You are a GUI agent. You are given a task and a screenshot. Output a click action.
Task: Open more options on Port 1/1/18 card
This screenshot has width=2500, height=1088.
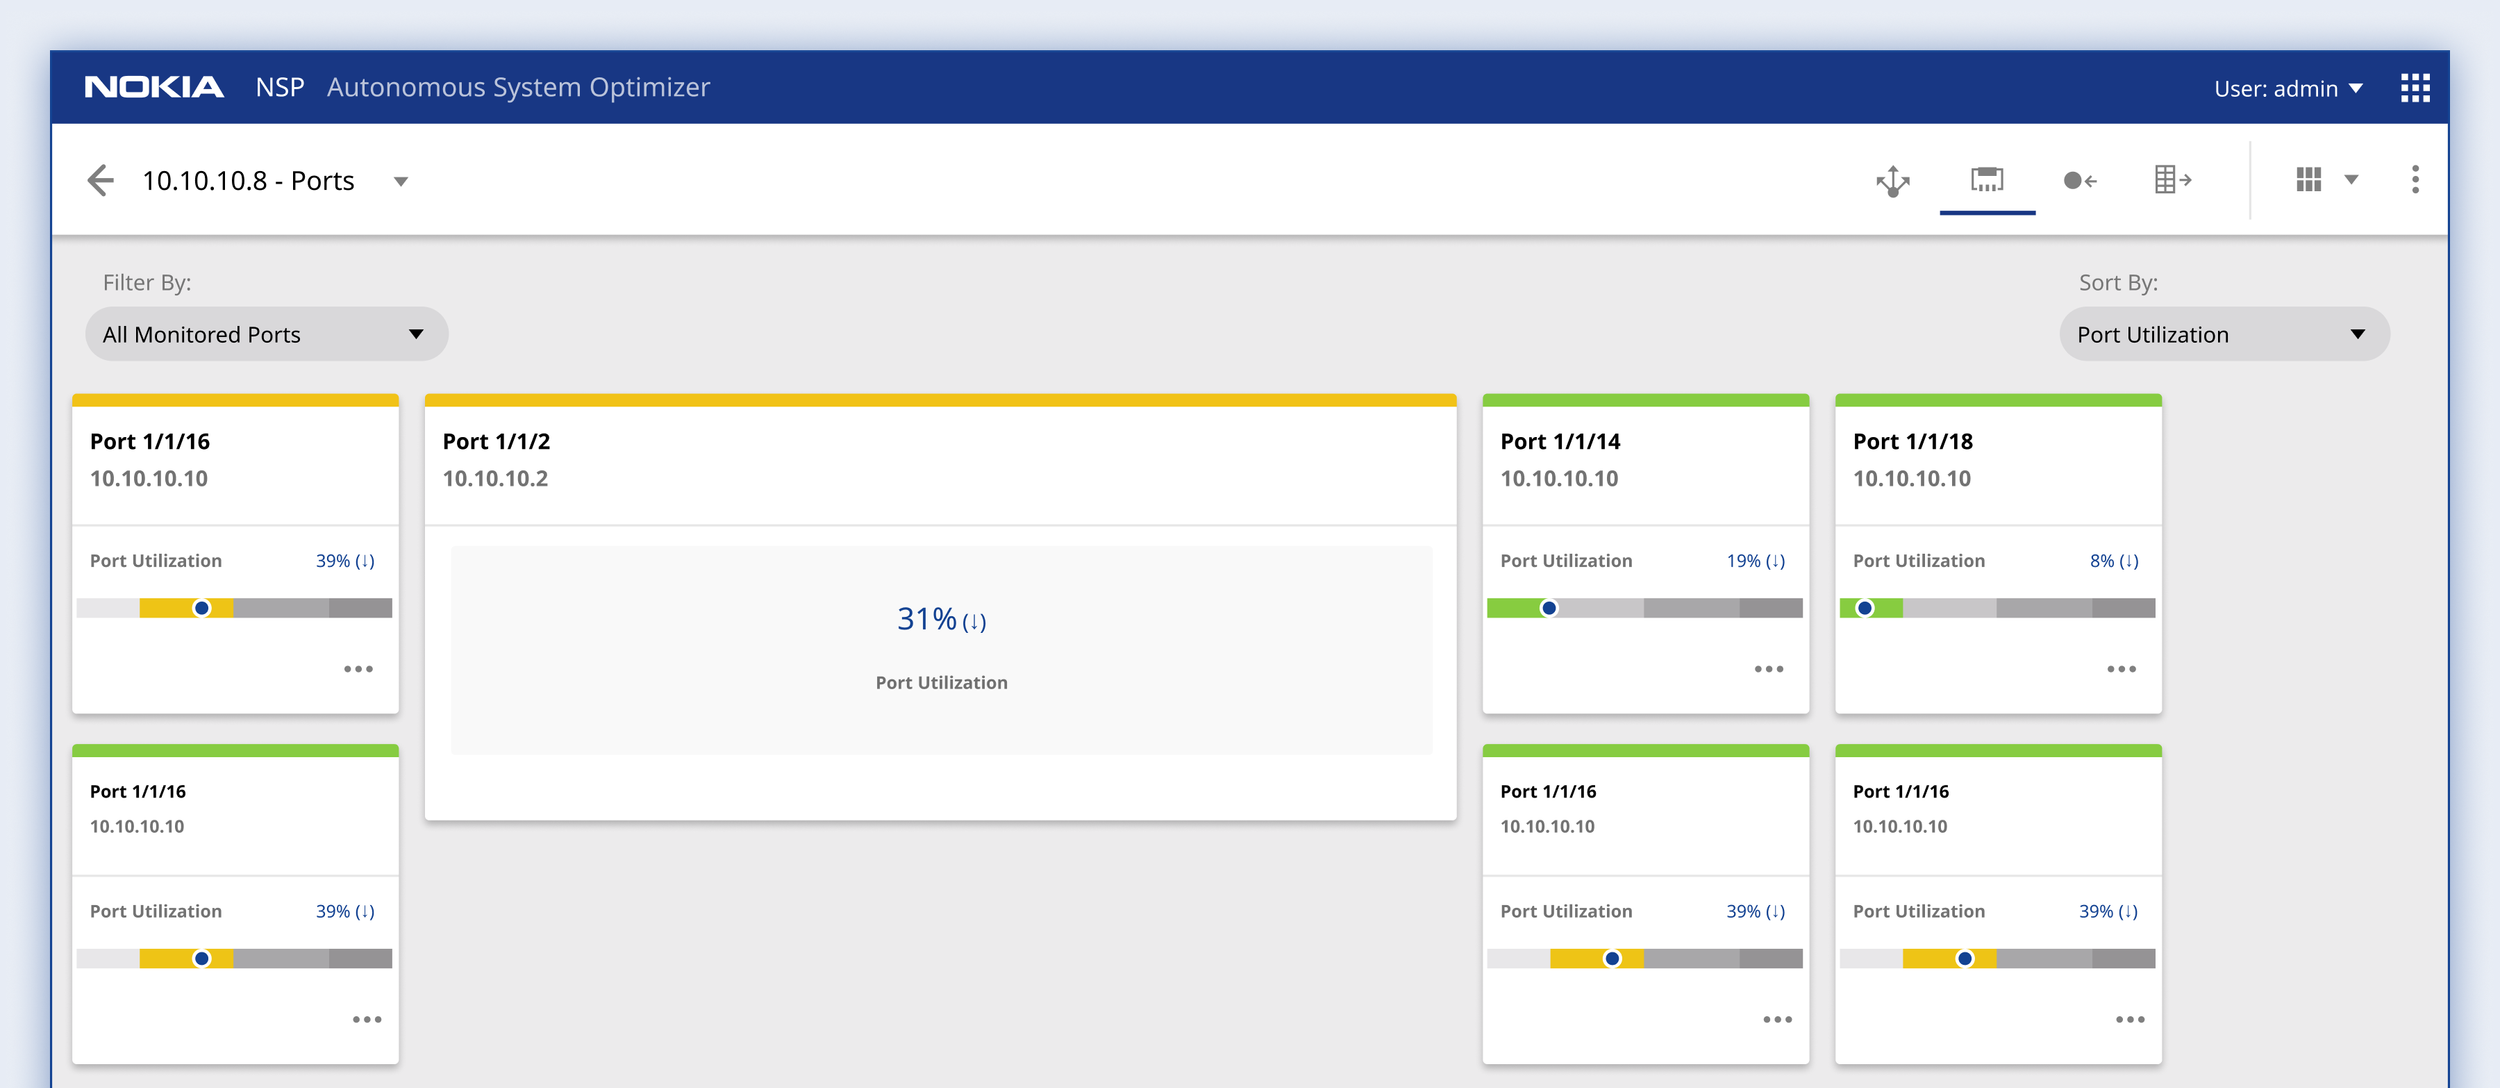tap(2121, 669)
